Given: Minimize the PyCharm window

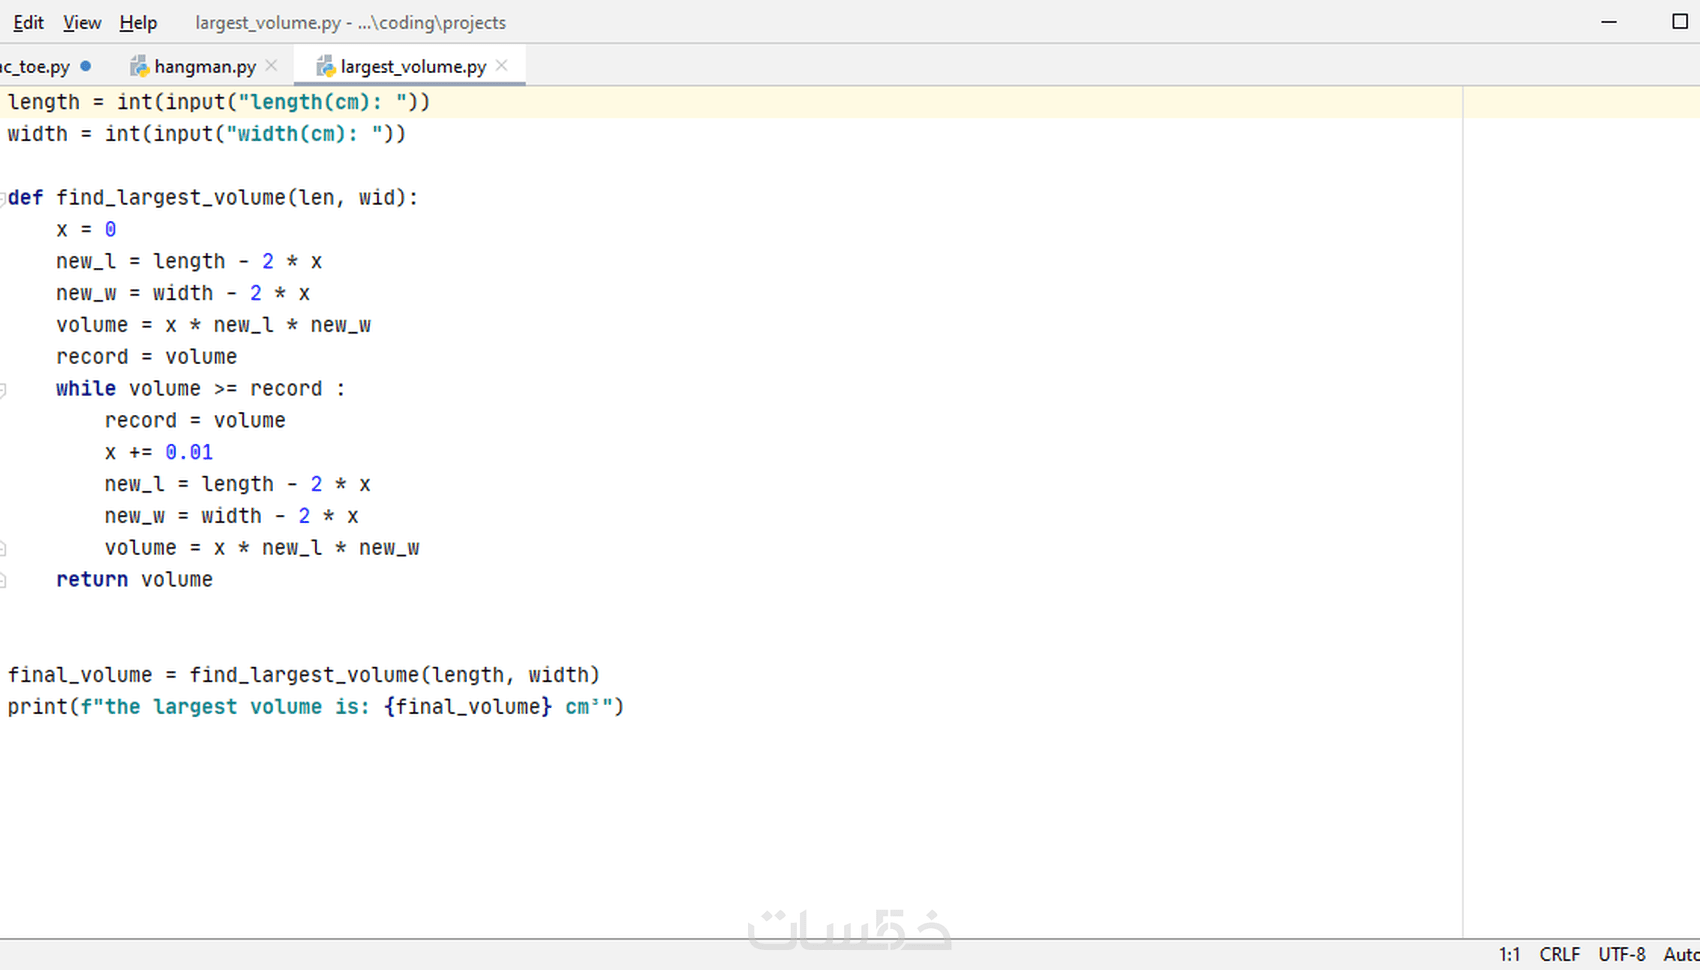Looking at the screenshot, I should (x=1609, y=22).
